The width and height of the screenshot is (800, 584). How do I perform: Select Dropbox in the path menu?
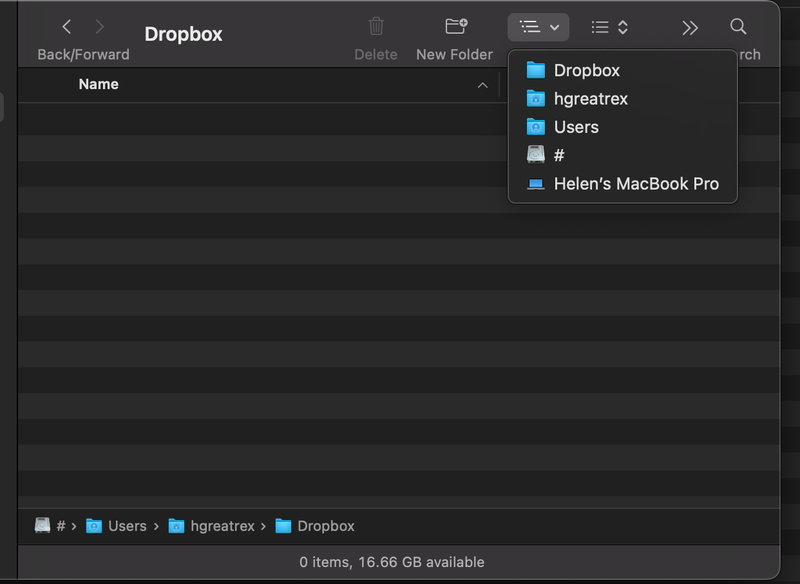click(586, 70)
